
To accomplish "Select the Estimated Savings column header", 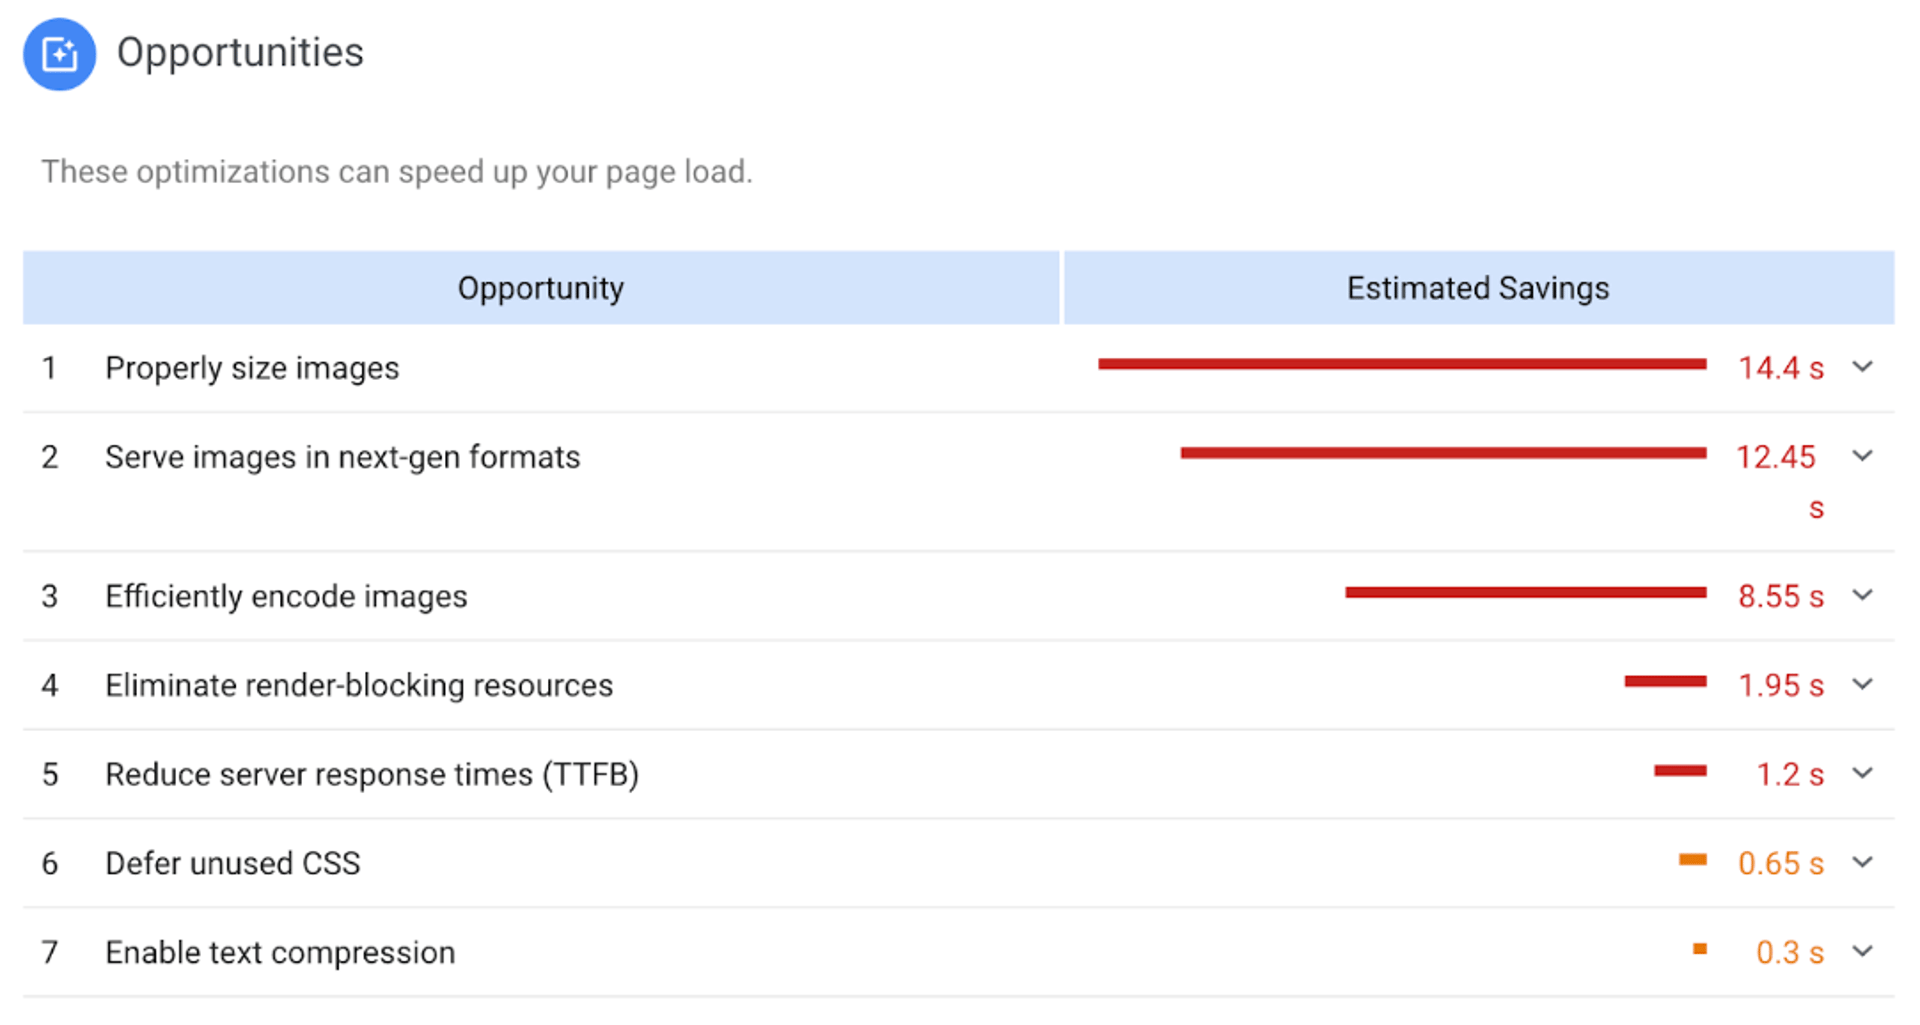I will pyautogui.click(x=1477, y=288).
